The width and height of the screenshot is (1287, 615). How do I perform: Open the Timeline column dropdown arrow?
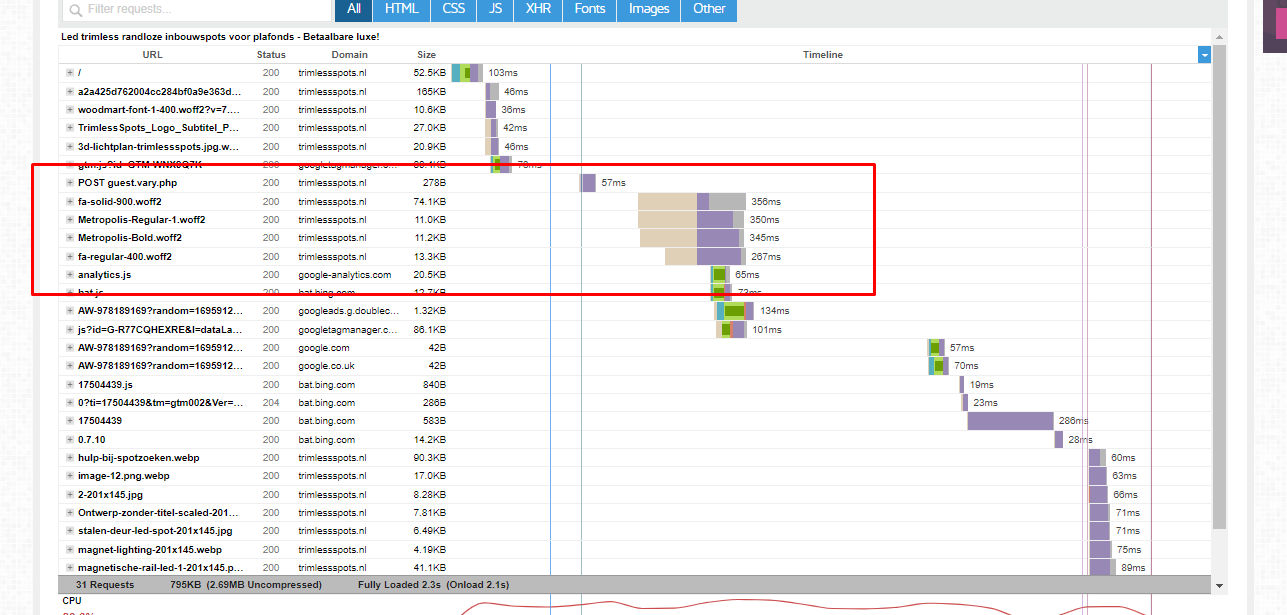pyautogui.click(x=1204, y=55)
